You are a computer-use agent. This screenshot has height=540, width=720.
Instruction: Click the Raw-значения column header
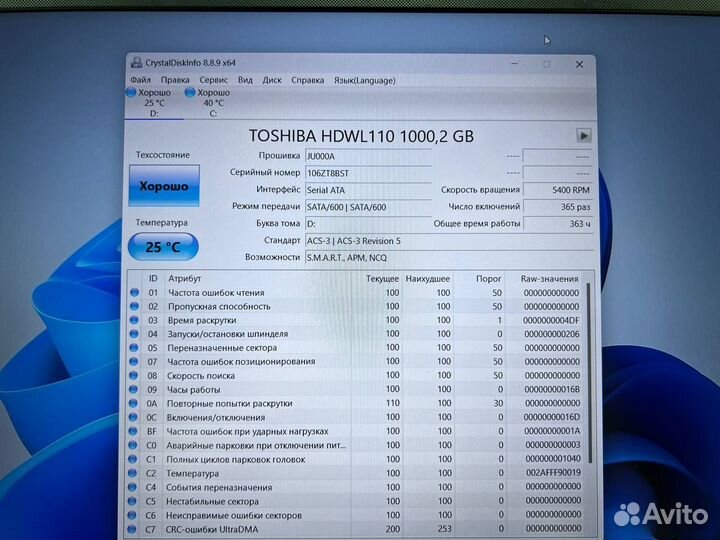549,279
